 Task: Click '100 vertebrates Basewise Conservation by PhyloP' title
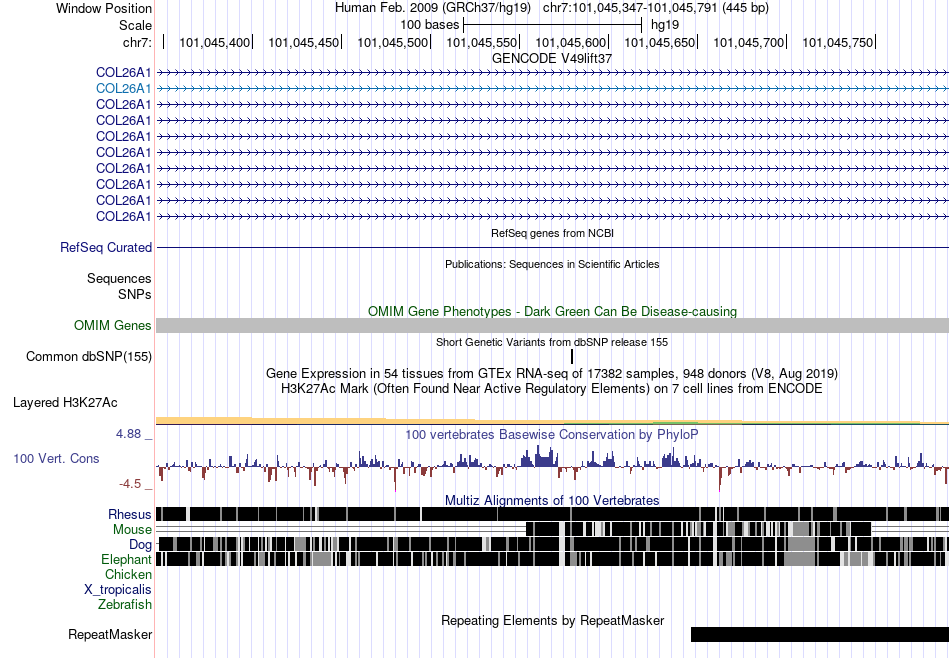pyautogui.click(x=552, y=434)
